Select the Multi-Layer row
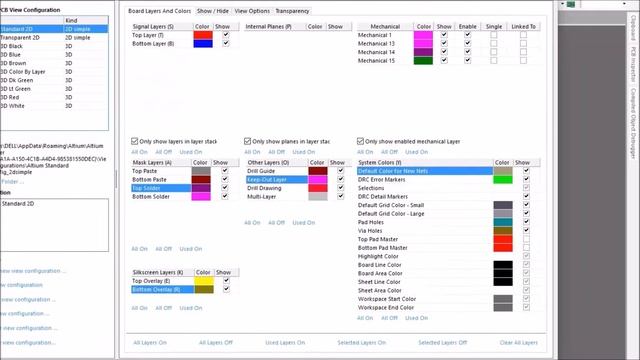The height and width of the screenshot is (360, 640). [276, 197]
